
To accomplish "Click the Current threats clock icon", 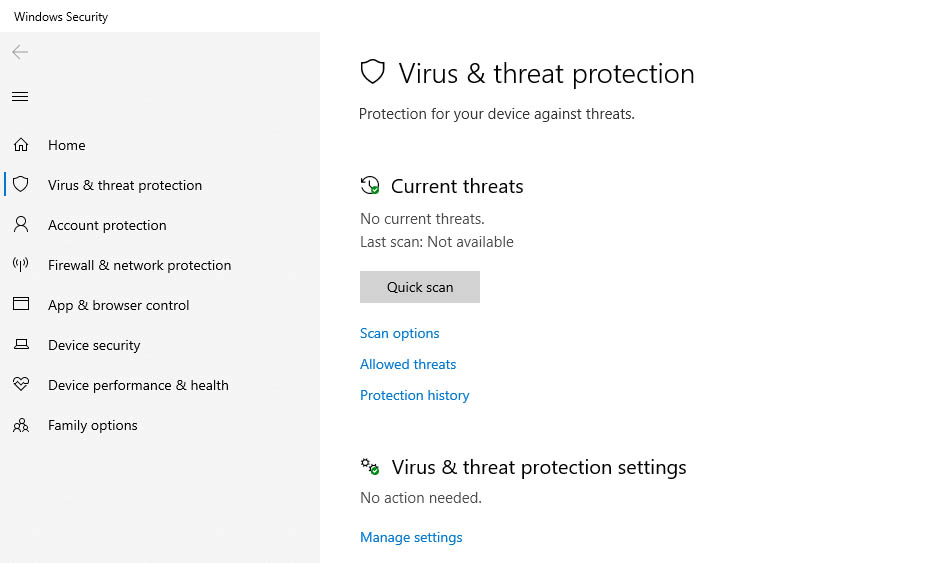I will click(370, 186).
